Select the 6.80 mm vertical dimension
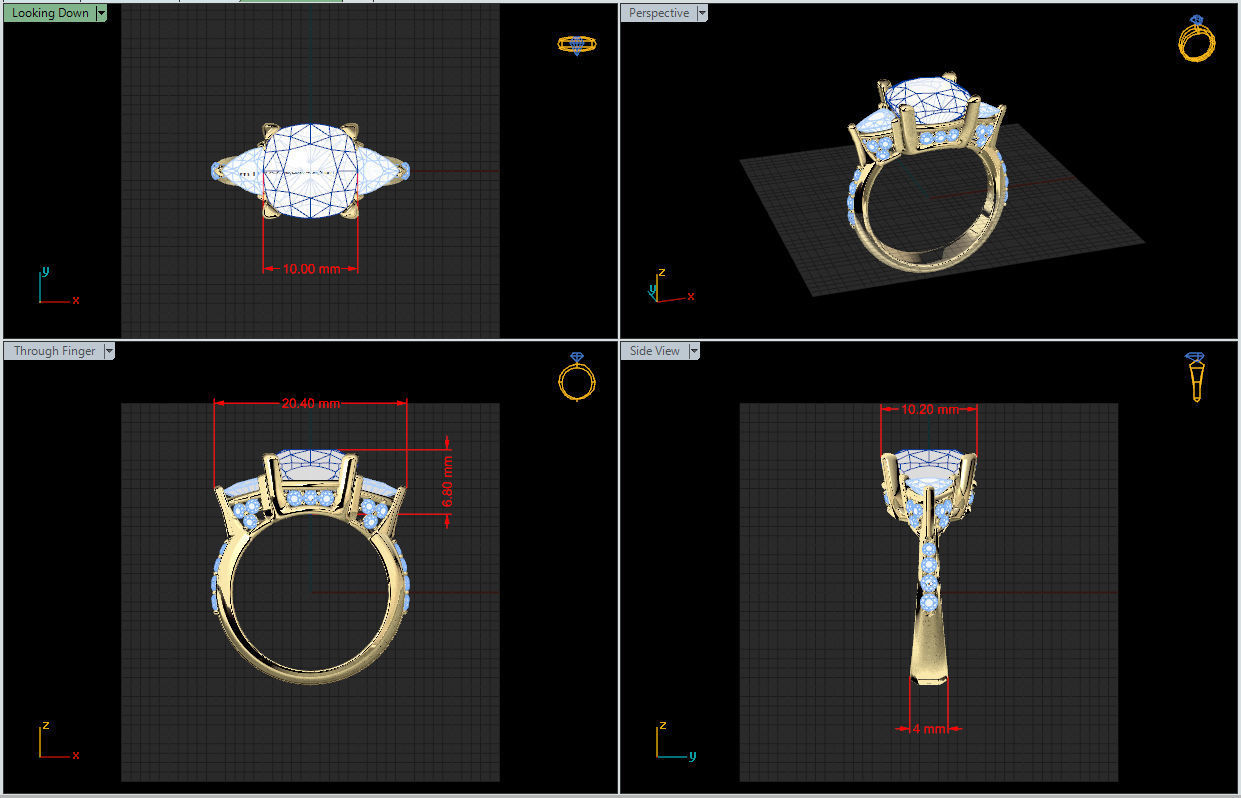Screen dimensions: 1241x798 448,483
